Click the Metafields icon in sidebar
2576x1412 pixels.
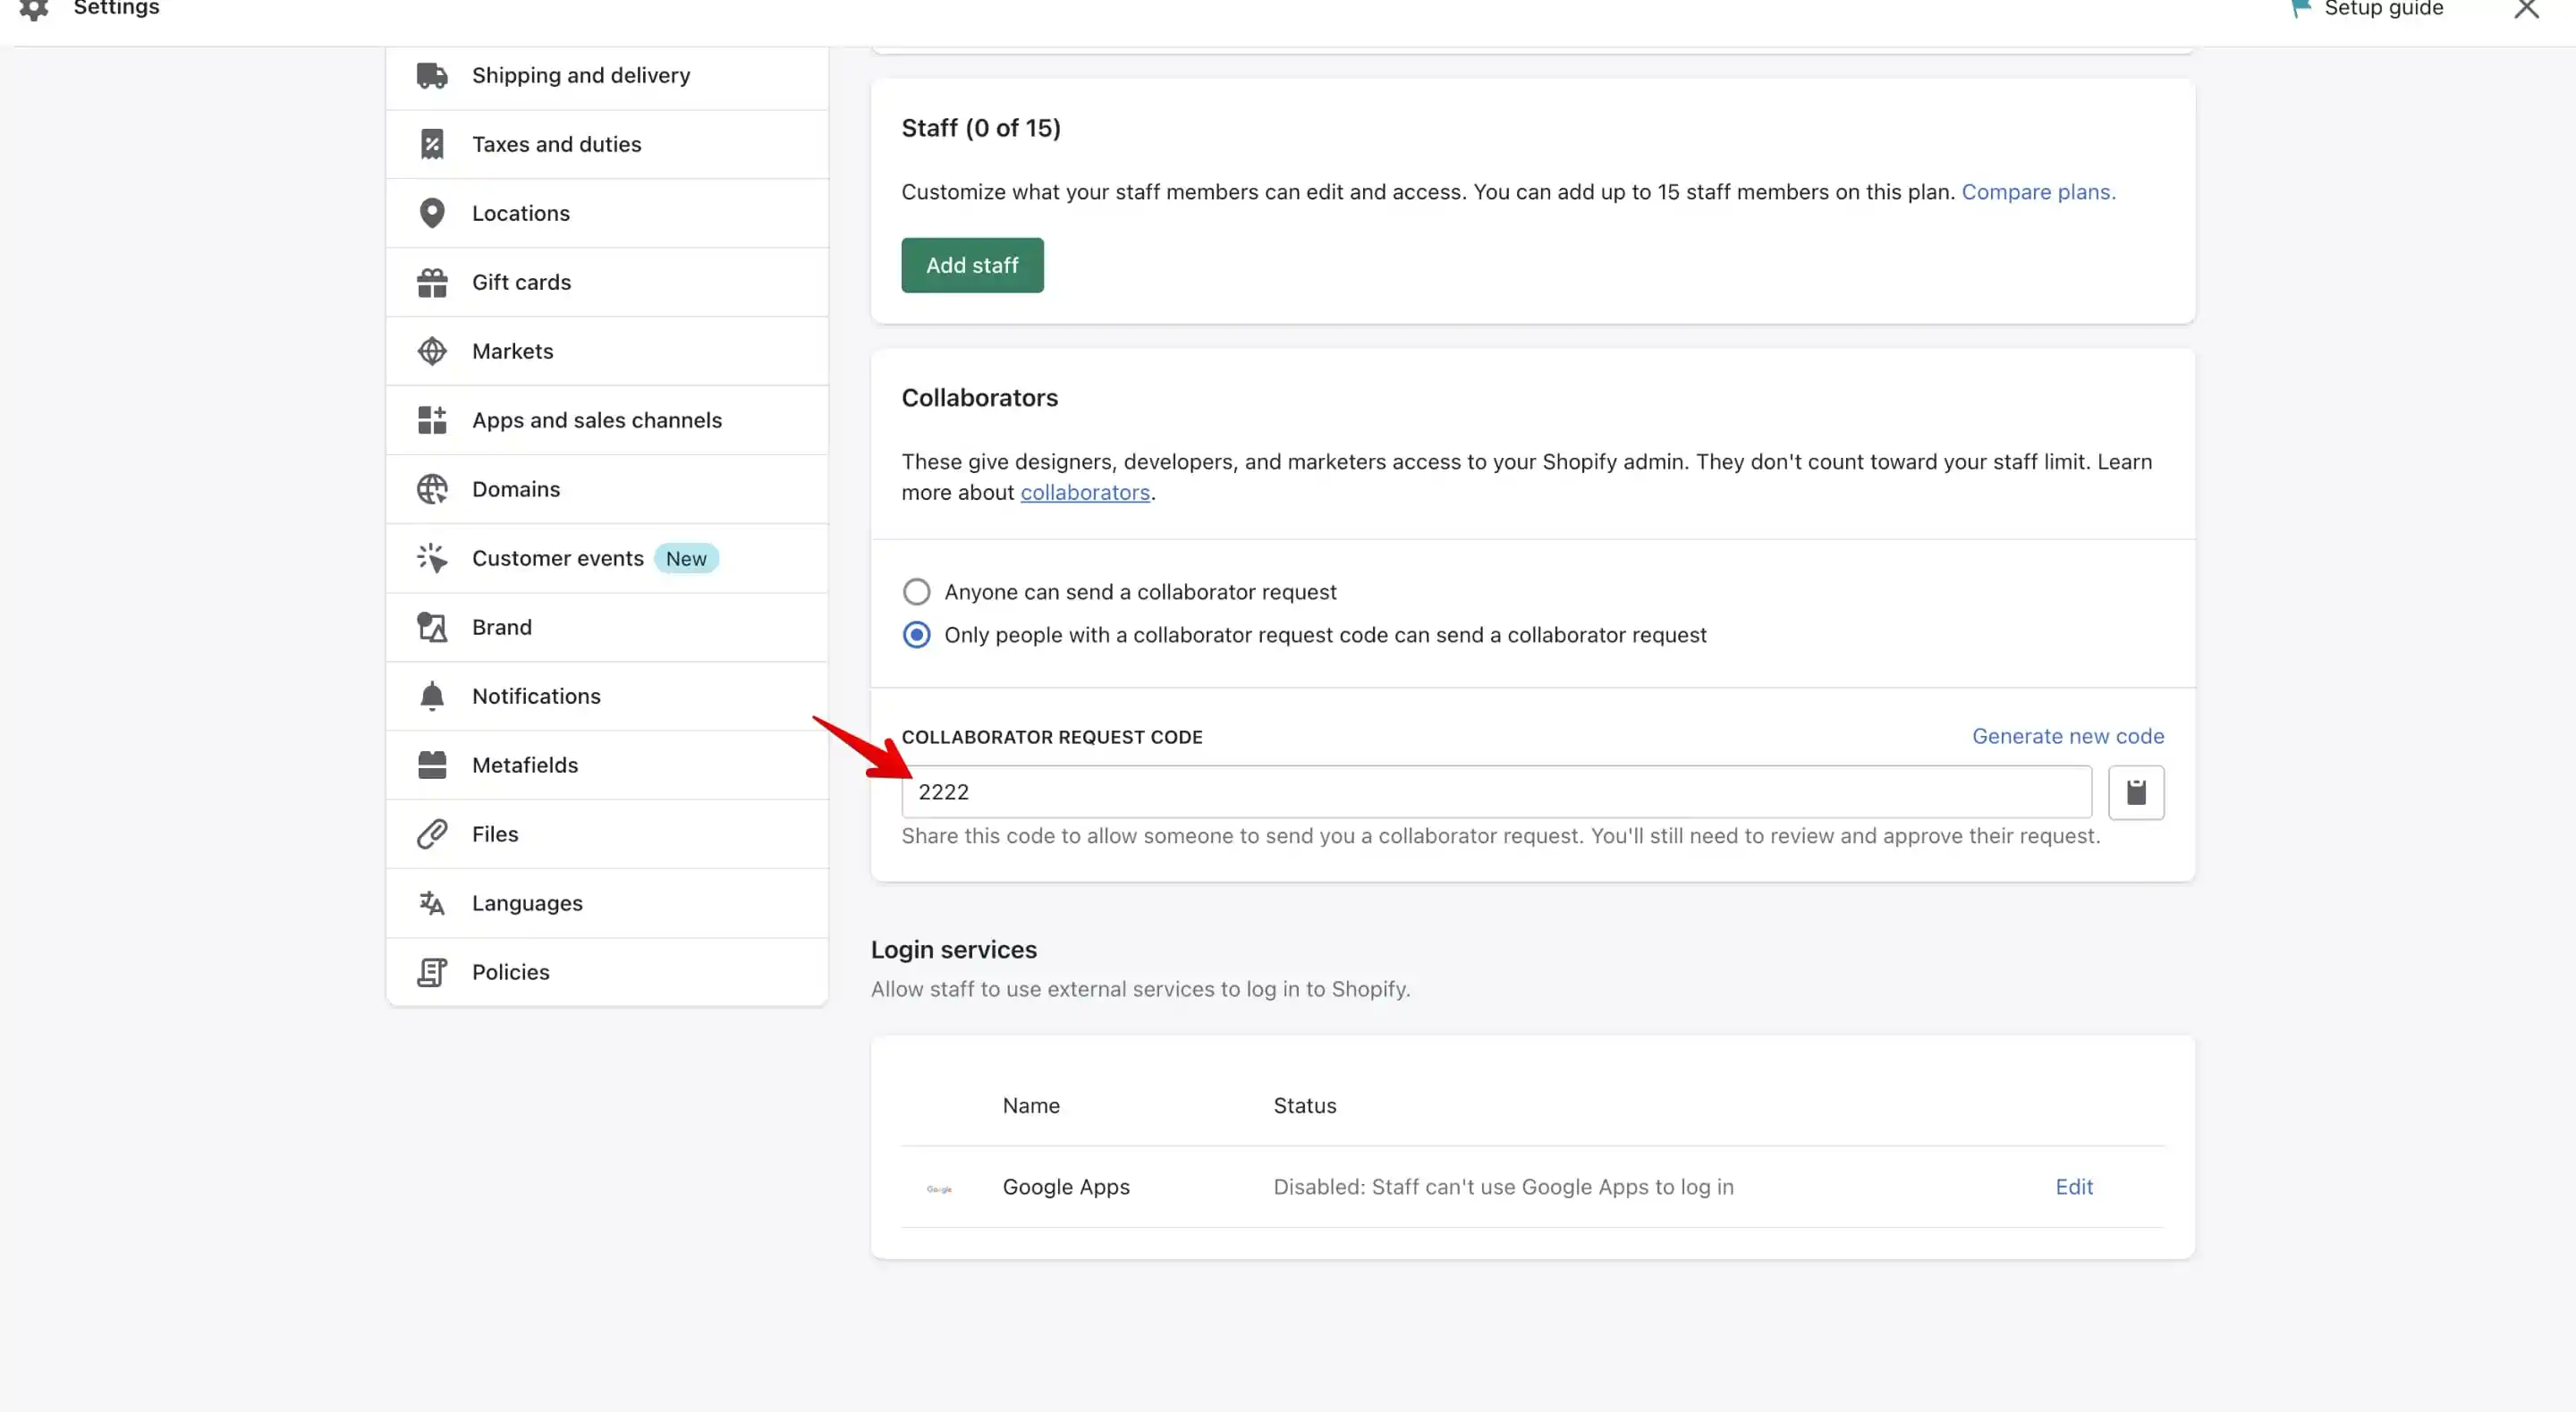(x=432, y=765)
